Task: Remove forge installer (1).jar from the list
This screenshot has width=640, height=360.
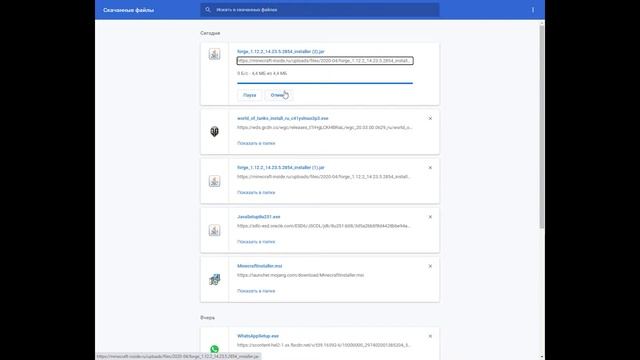Action: (x=430, y=168)
